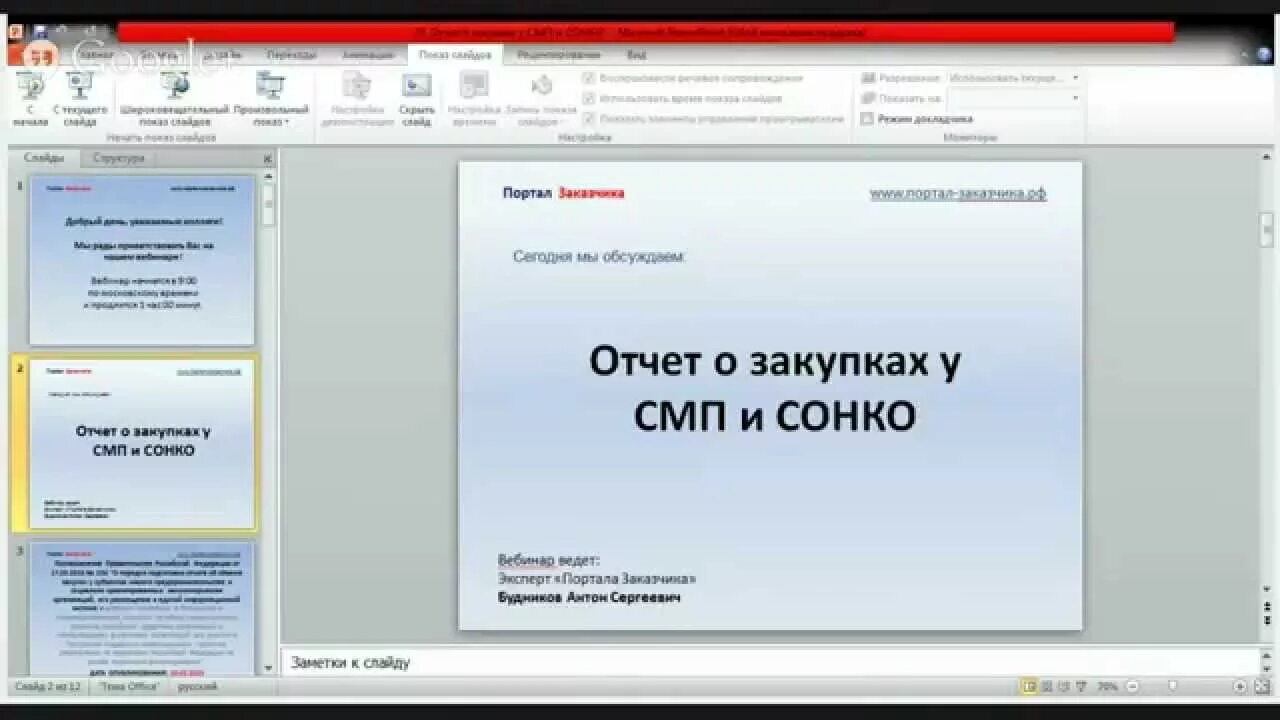The height and width of the screenshot is (720, 1280).
Task: Open the www.портал-заказчика.рф link
Action: tap(958, 193)
